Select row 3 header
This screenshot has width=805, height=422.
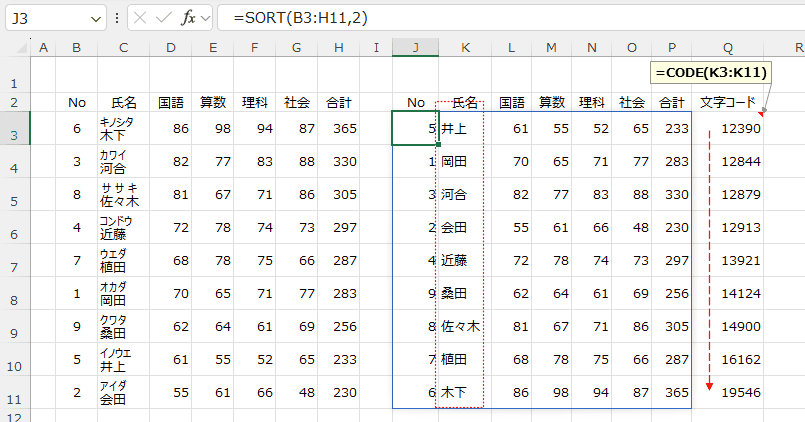[x=15, y=129]
